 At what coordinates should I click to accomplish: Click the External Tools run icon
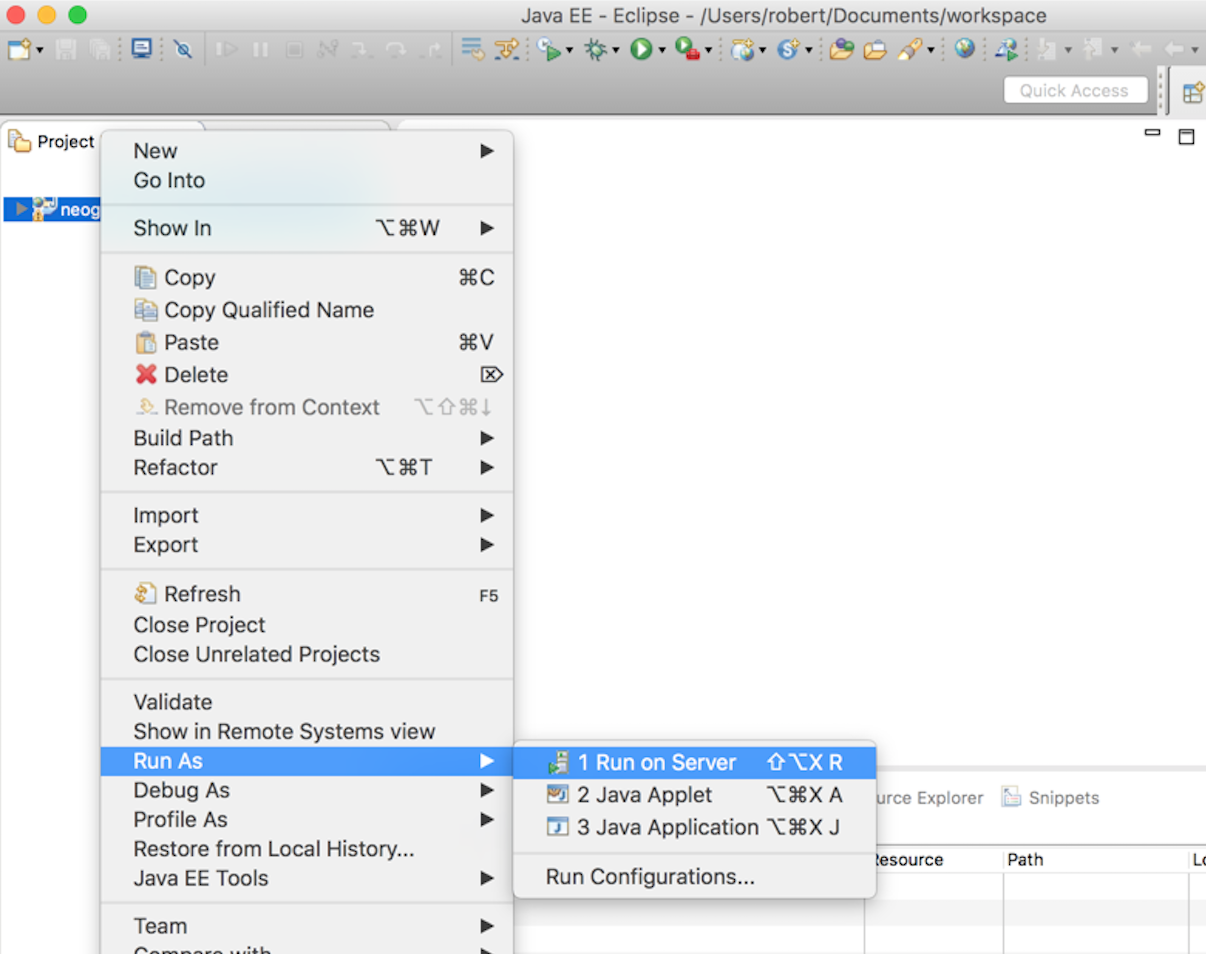click(687, 49)
